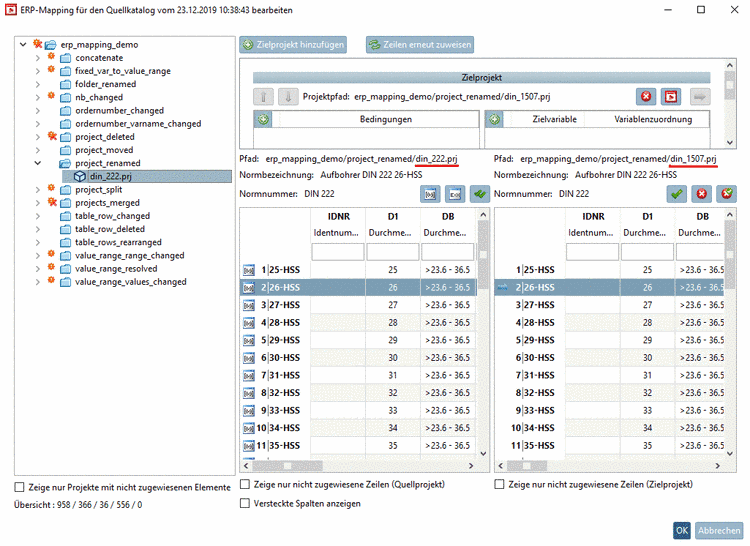Click the D1 filter field in source table
The width and height of the screenshot is (750, 546).
click(393, 252)
